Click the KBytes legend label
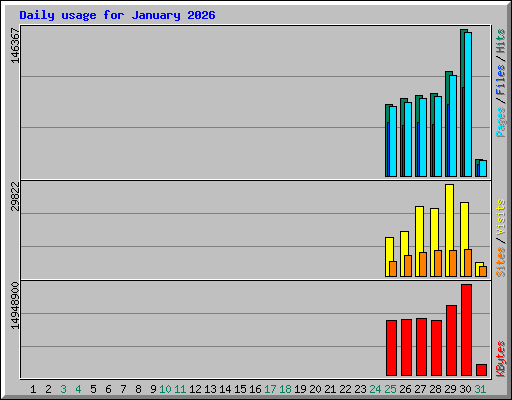 [x=500, y=359]
